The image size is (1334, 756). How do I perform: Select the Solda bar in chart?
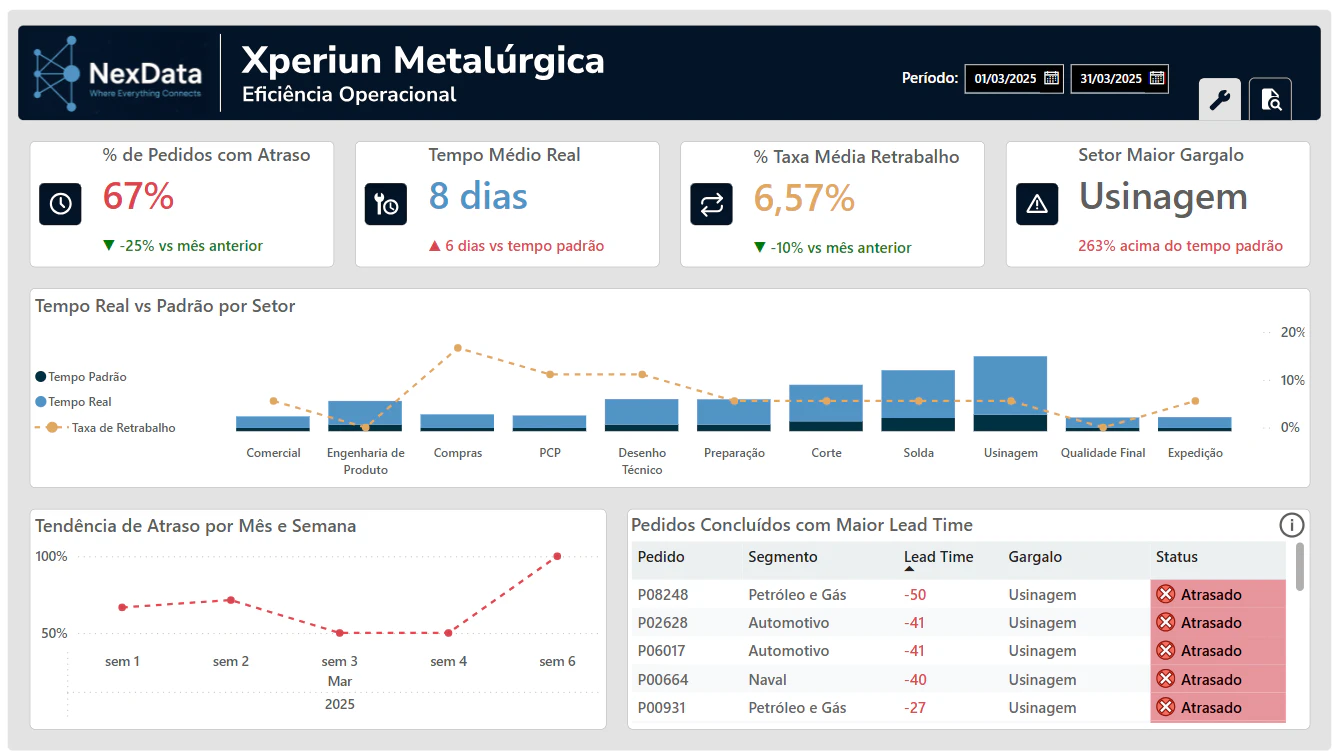918,400
